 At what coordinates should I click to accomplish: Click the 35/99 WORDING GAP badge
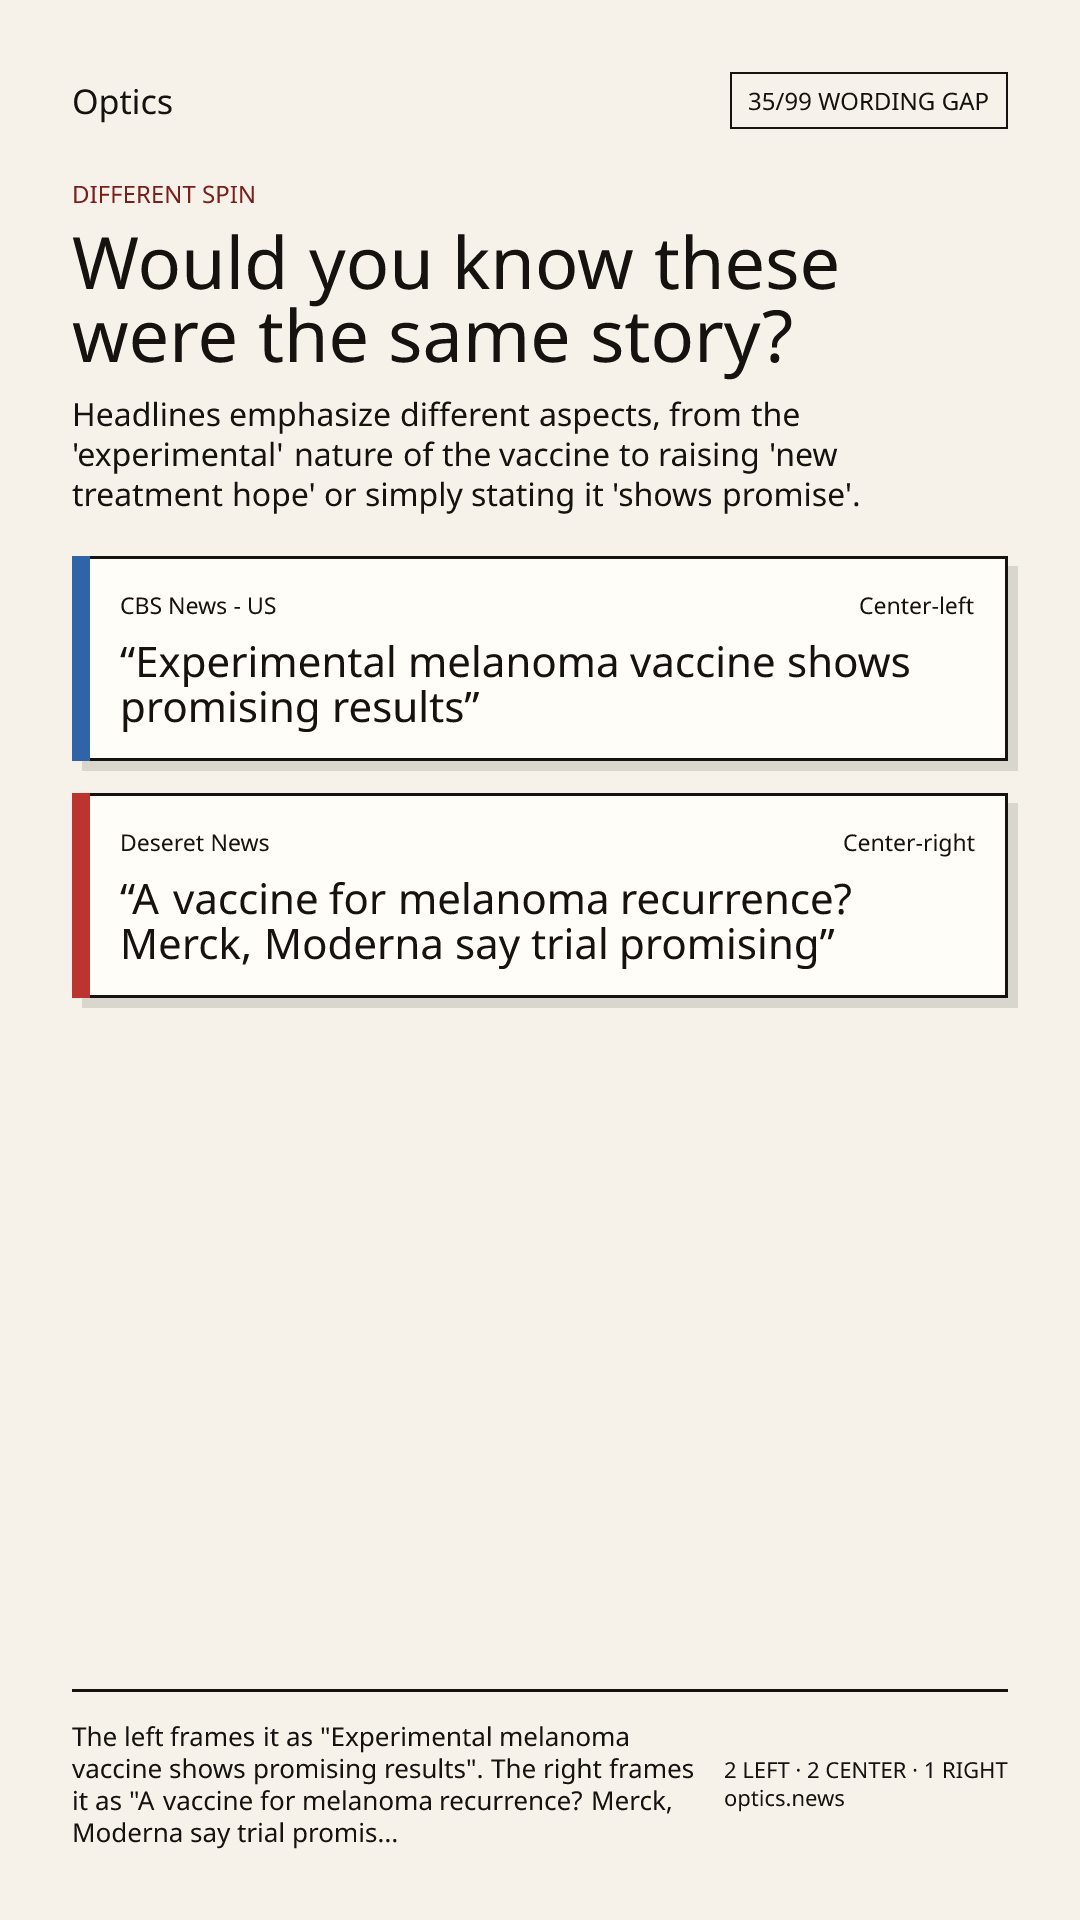tap(868, 101)
